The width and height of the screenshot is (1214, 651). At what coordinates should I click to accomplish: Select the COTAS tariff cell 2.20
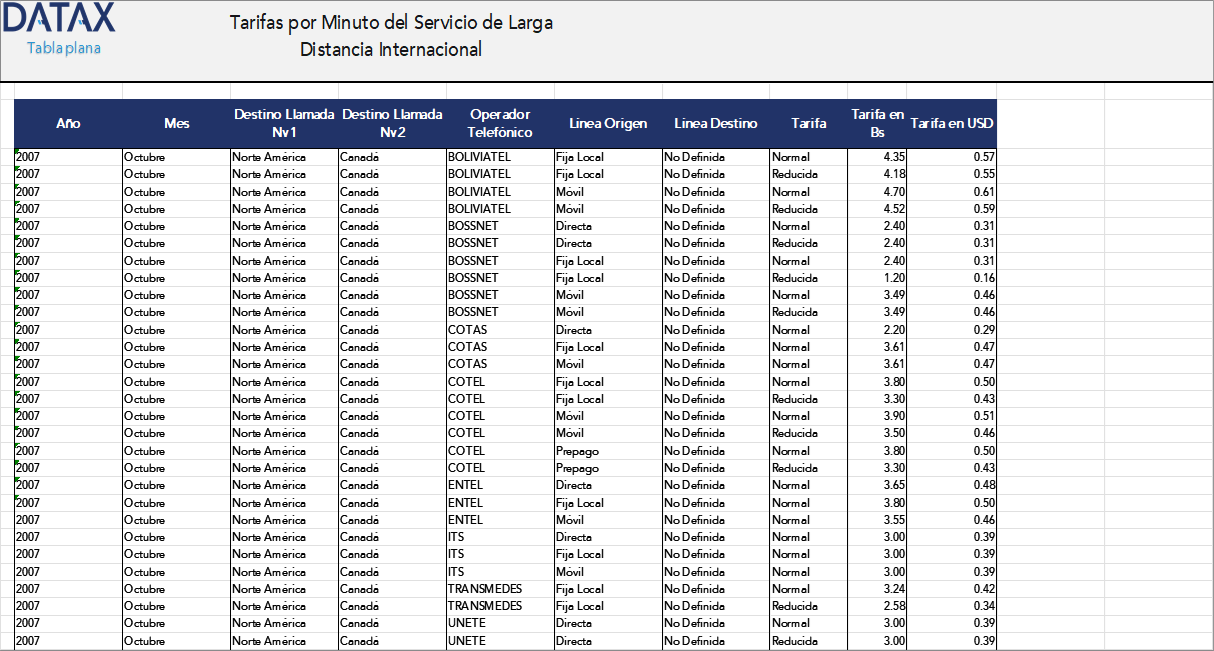(x=877, y=330)
